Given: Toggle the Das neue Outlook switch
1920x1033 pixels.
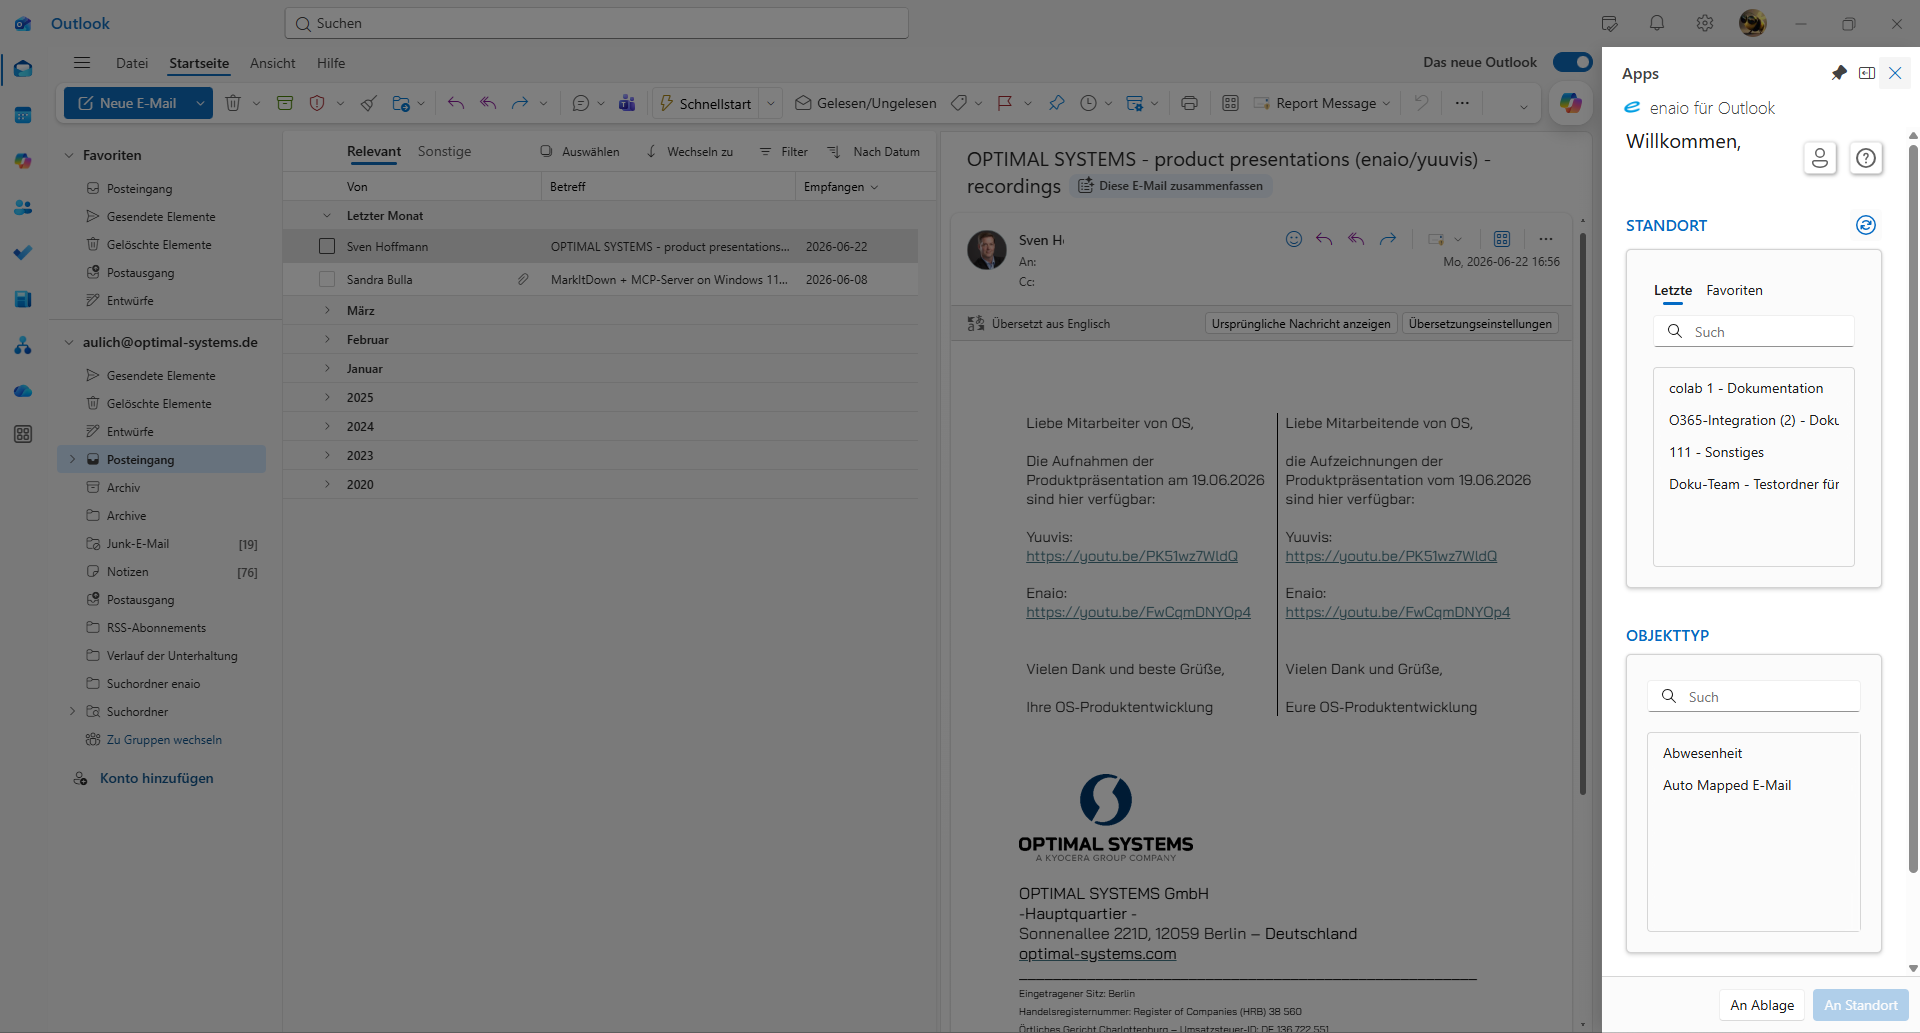Looking at the screenshot, I should pos(1572,62).
